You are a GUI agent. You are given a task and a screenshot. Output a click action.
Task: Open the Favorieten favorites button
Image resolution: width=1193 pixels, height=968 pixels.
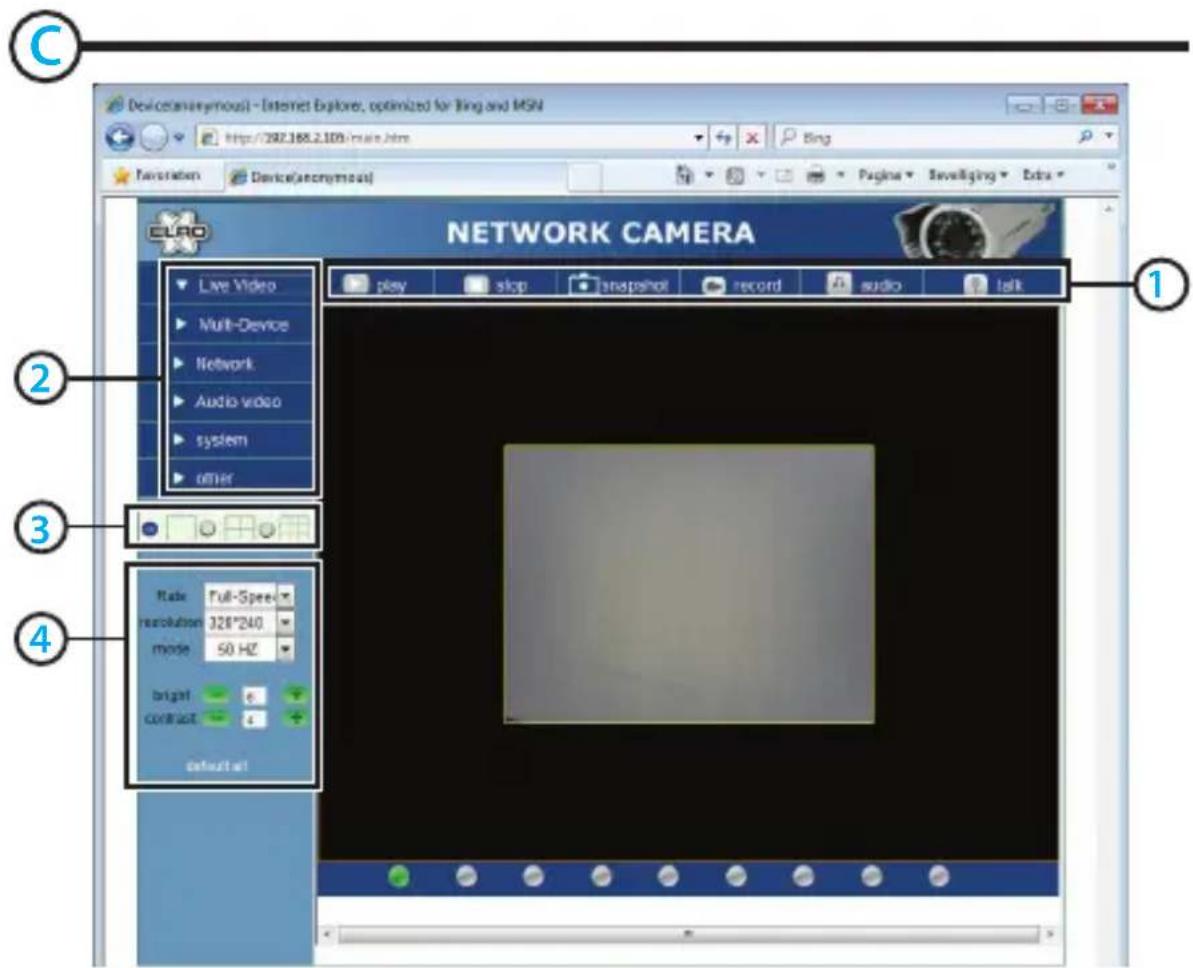[157, 176]
